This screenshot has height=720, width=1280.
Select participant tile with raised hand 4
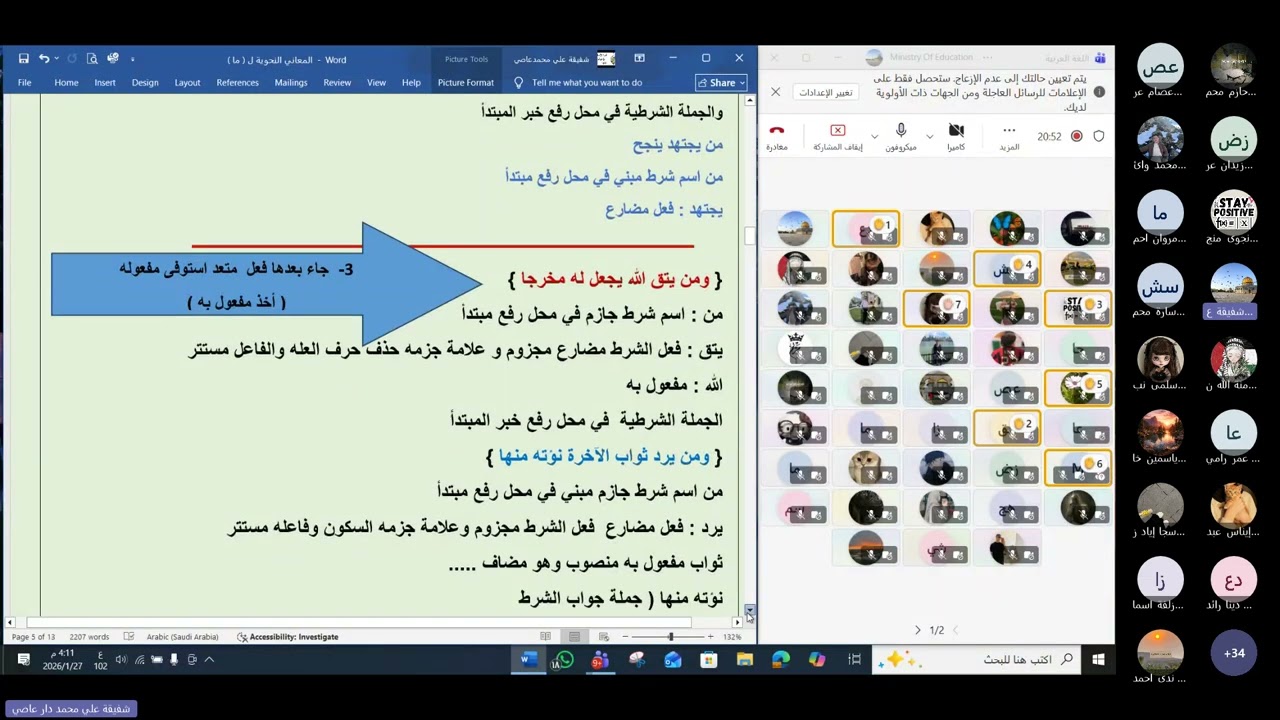[1007, 269]
